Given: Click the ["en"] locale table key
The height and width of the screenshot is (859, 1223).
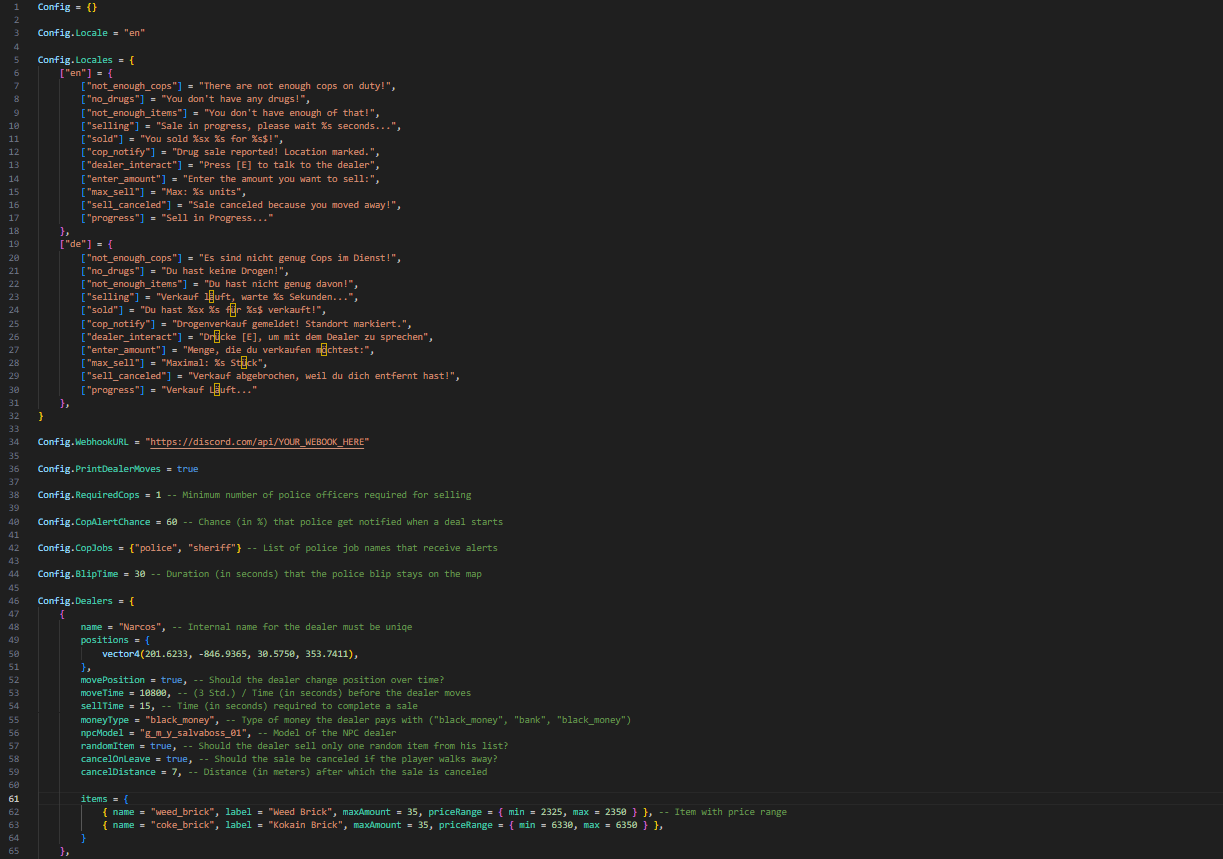Looking at the screenshot, I should point(74,74).
